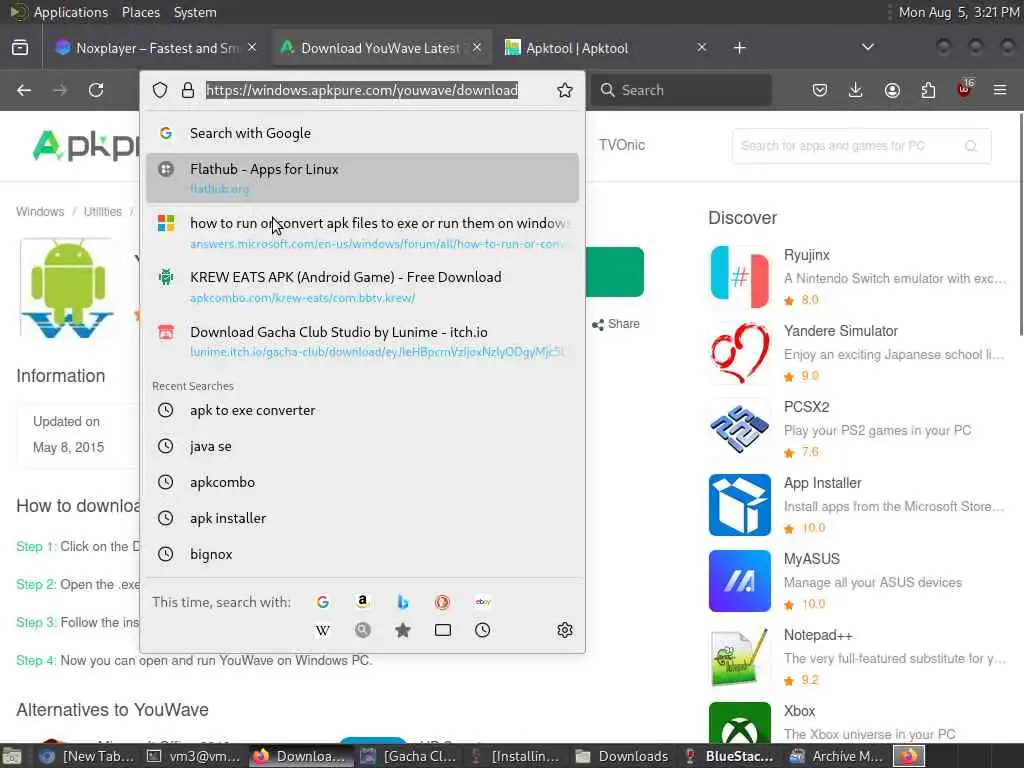1024x768 pixels.
Task: Select recent search 'java se'
Action: (x=362, y=446)
